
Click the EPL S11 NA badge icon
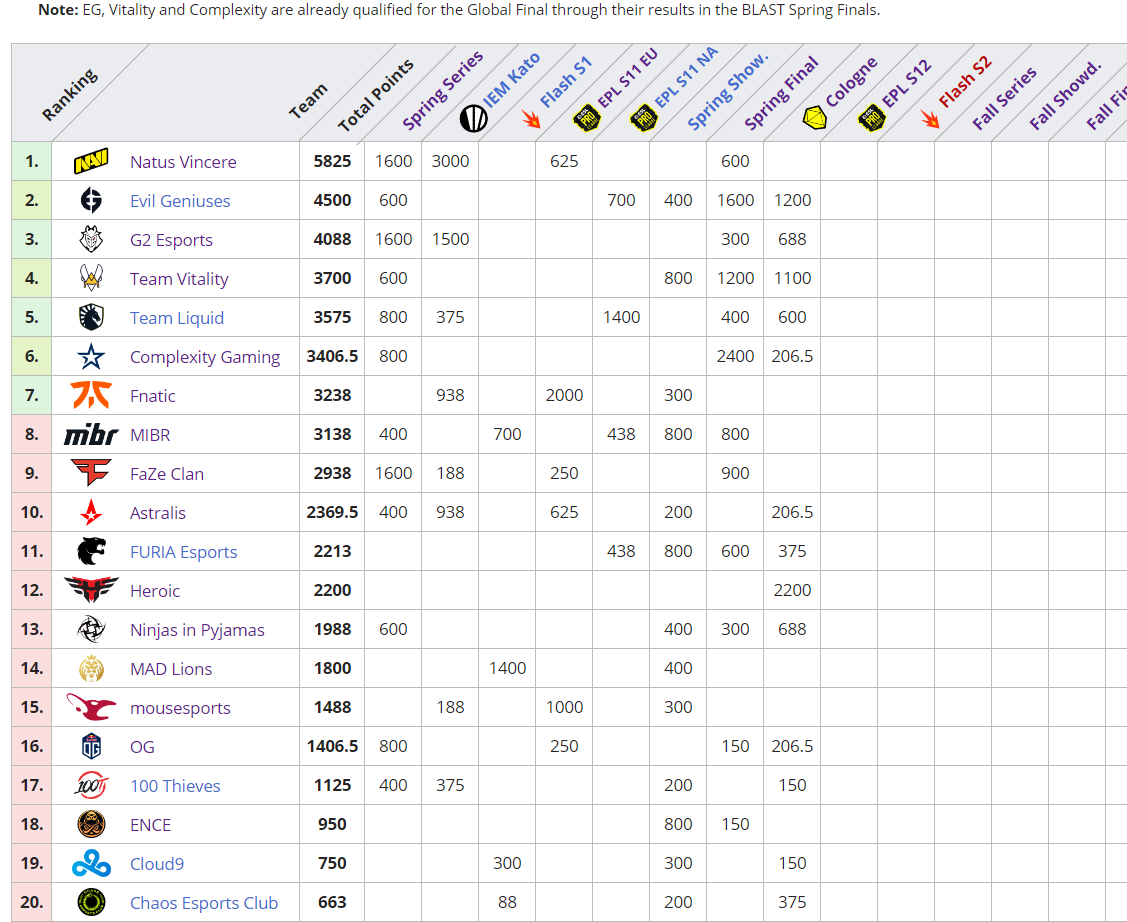click(x=644, y=118)
